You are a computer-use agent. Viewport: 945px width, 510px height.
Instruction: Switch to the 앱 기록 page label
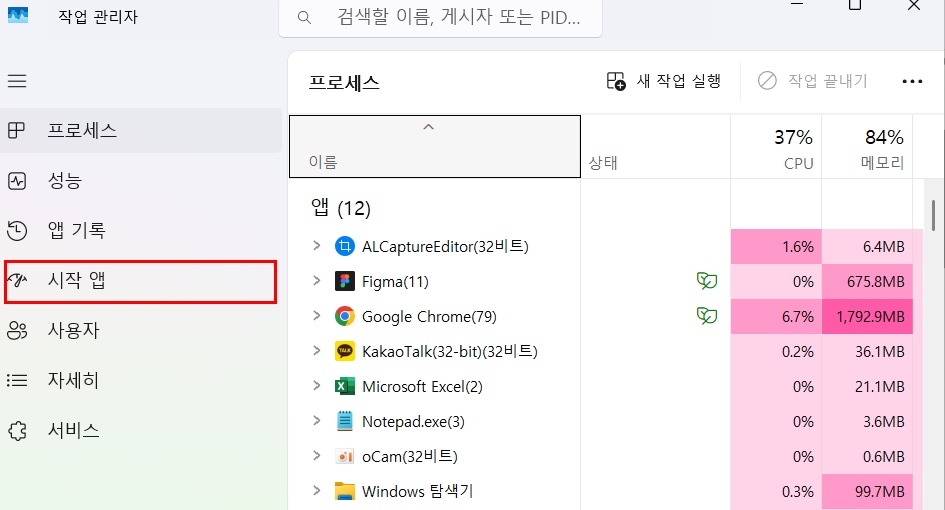pos(77,230)
